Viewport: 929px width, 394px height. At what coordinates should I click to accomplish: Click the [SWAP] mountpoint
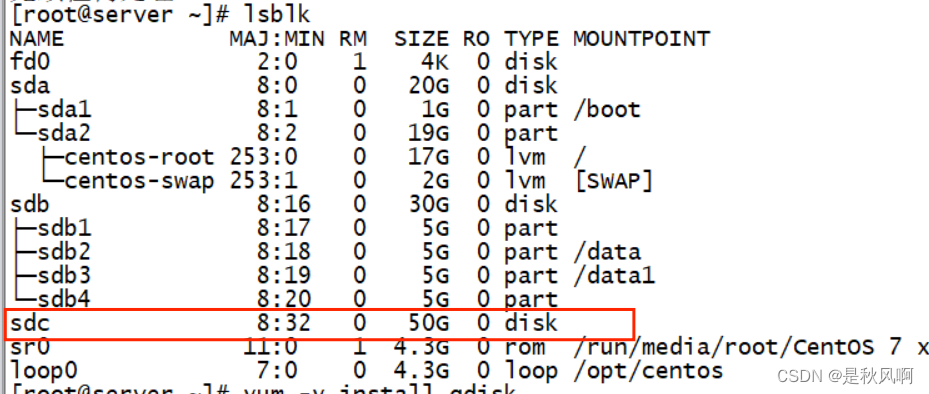(x=614, y=180)
